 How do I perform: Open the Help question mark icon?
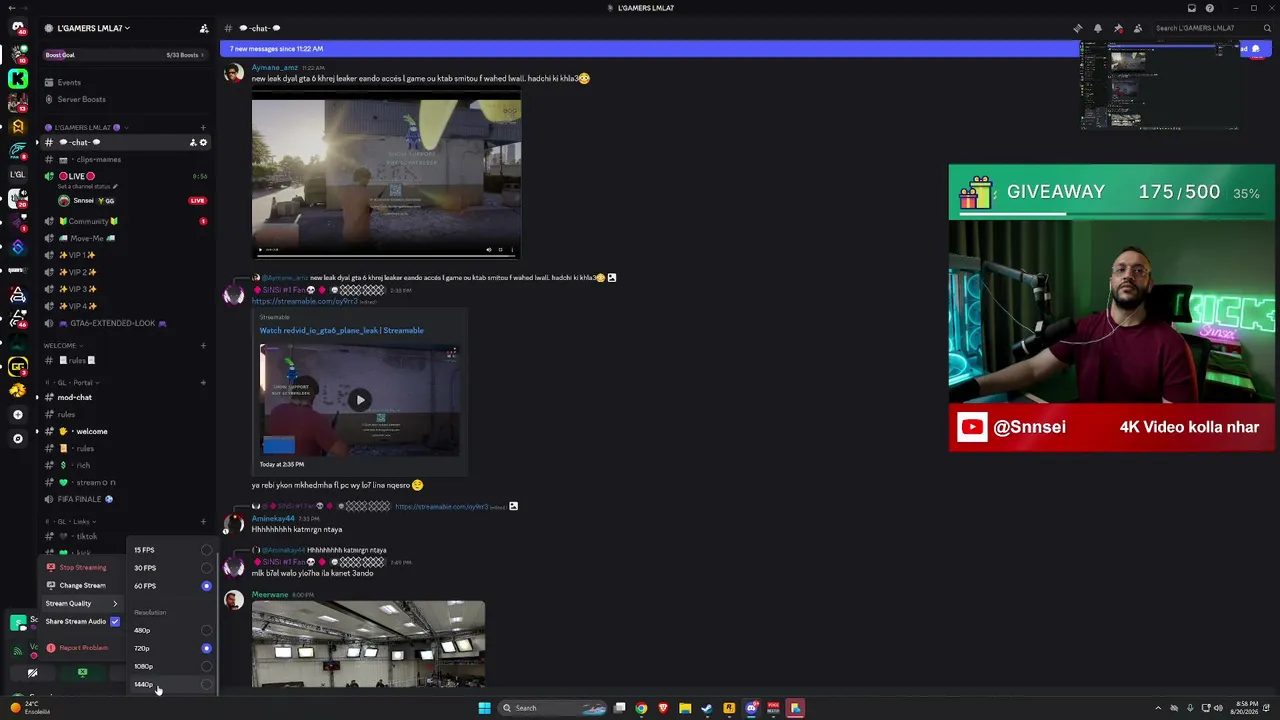(x=1210, y=8)
